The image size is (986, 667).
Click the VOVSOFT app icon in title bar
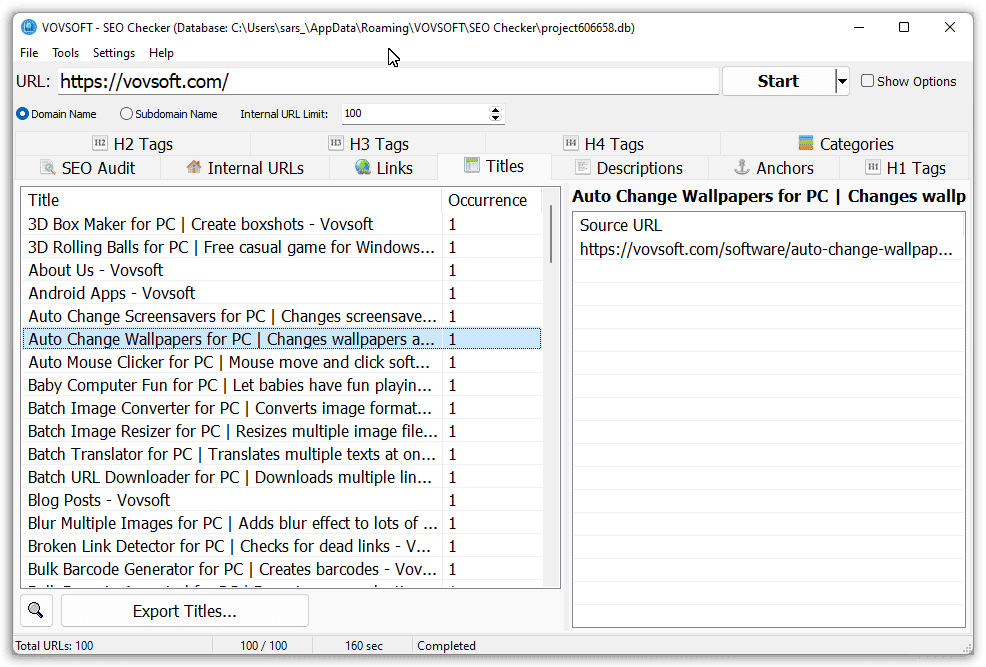28,28
